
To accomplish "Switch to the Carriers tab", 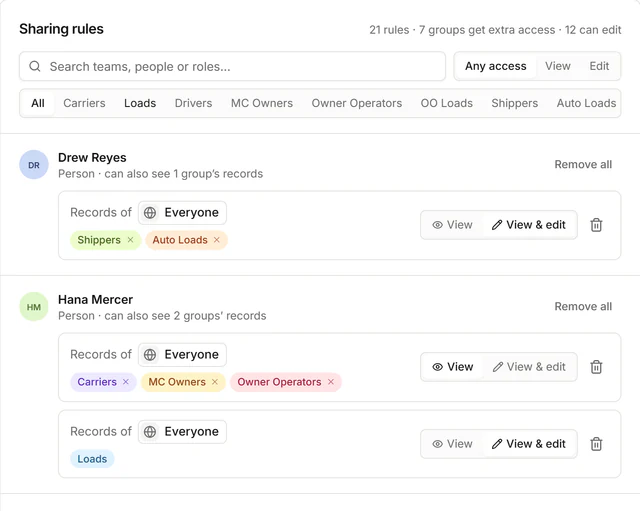I will point(84,103).
